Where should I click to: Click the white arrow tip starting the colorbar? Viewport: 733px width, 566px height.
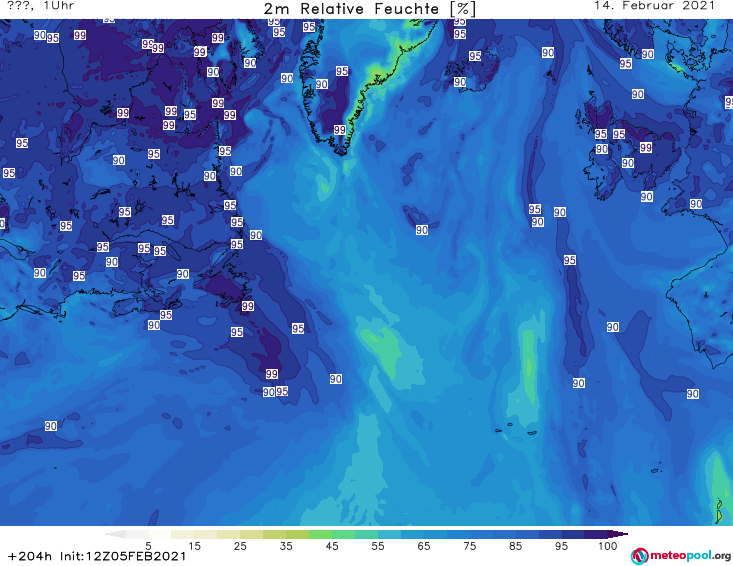tap(115, 534)
